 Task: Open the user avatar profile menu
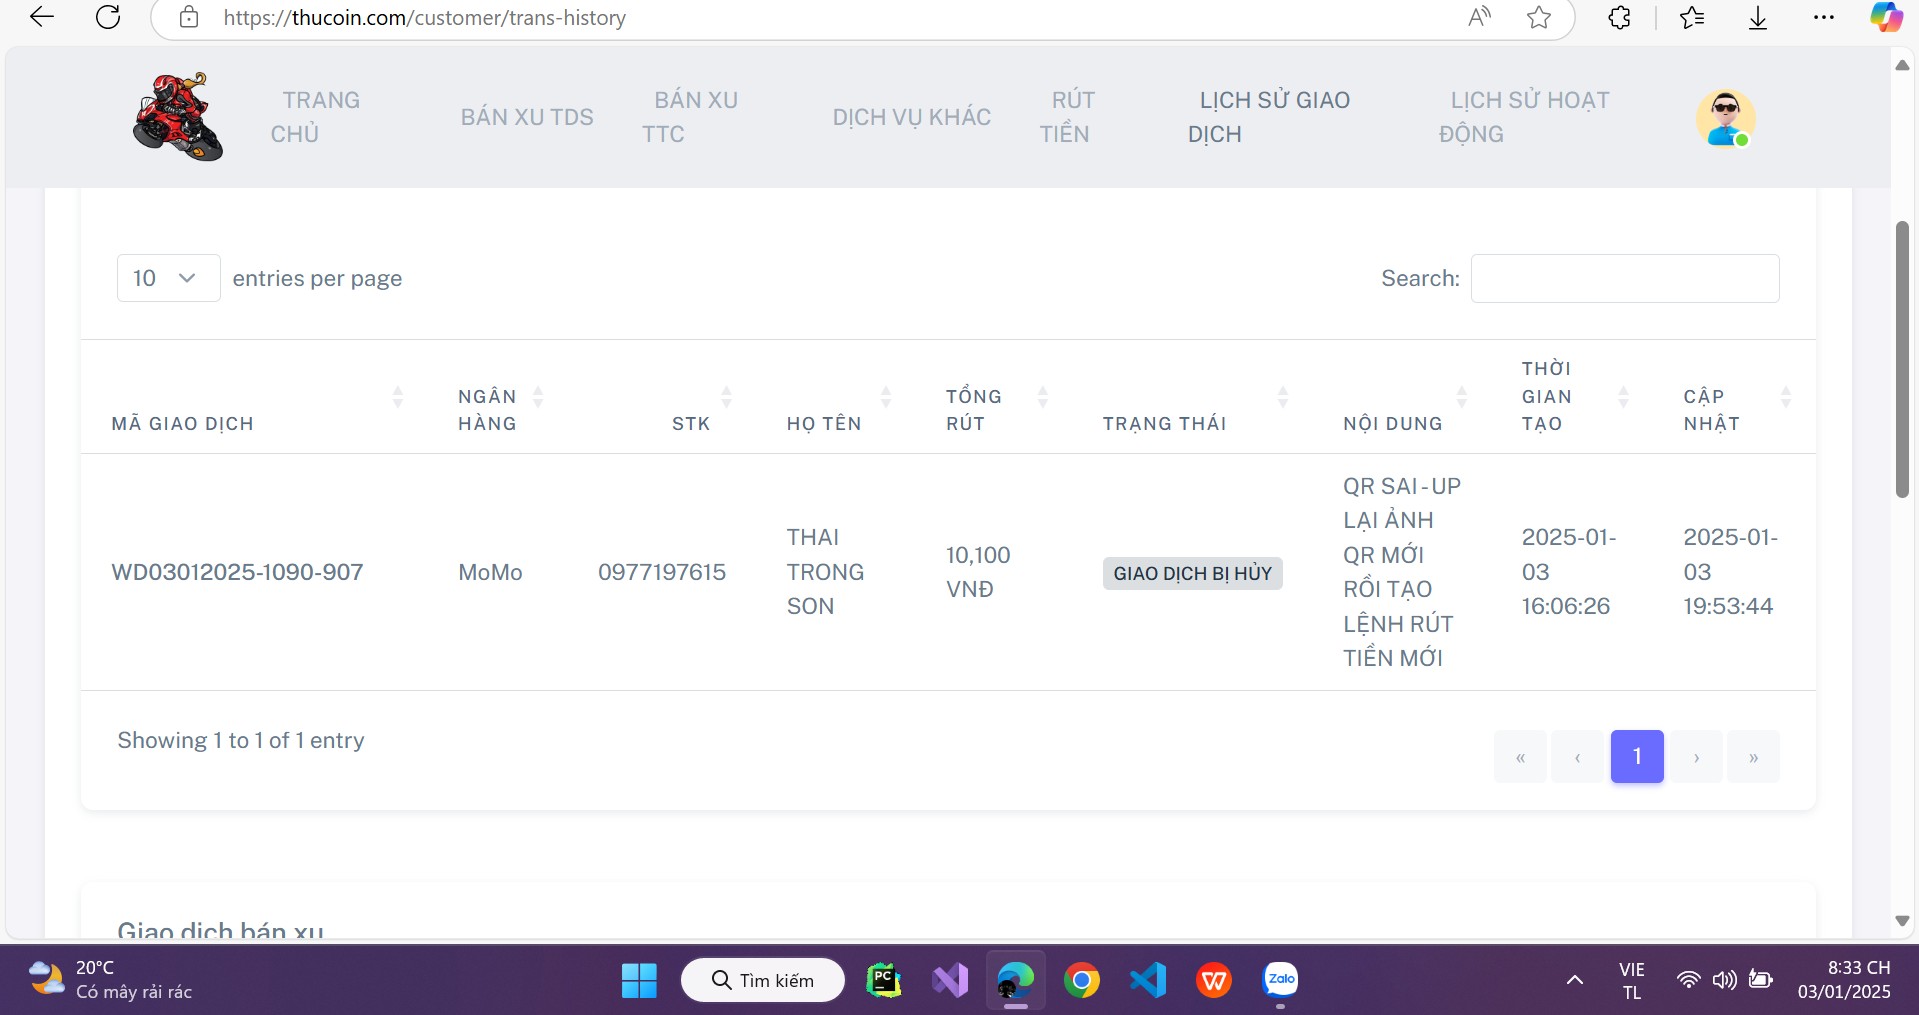pyautogui.click(x=1725, y=118)
